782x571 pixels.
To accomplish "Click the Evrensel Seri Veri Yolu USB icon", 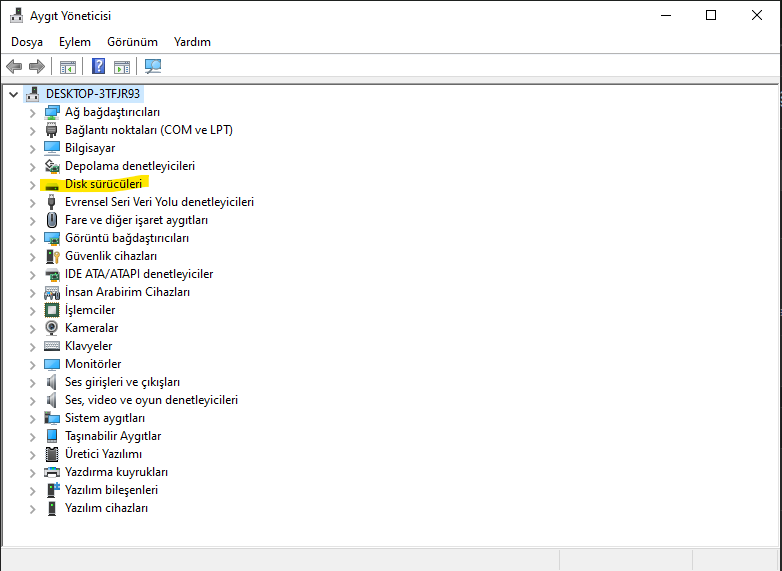I will [x=51, y=202].
